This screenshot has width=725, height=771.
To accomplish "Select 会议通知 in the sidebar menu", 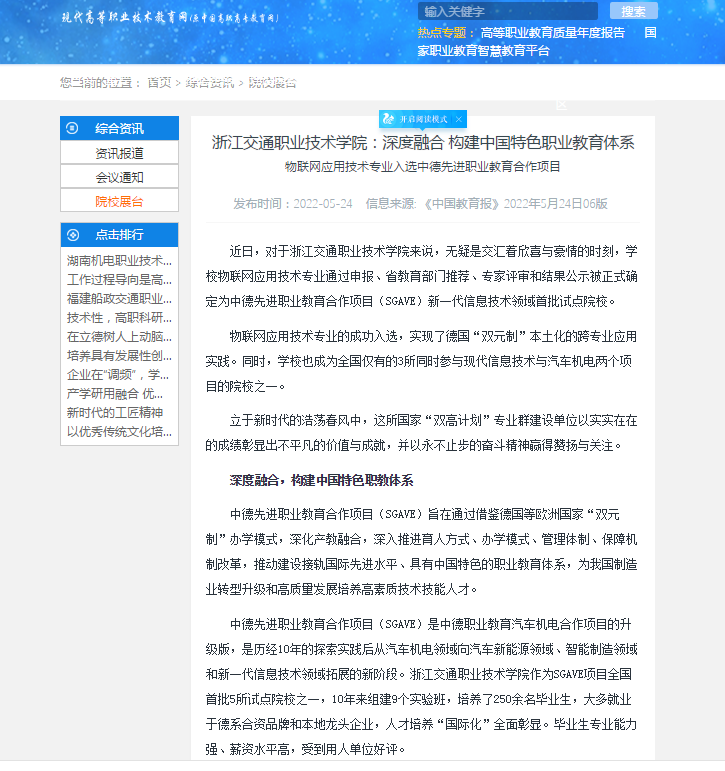I will point(119,177).
